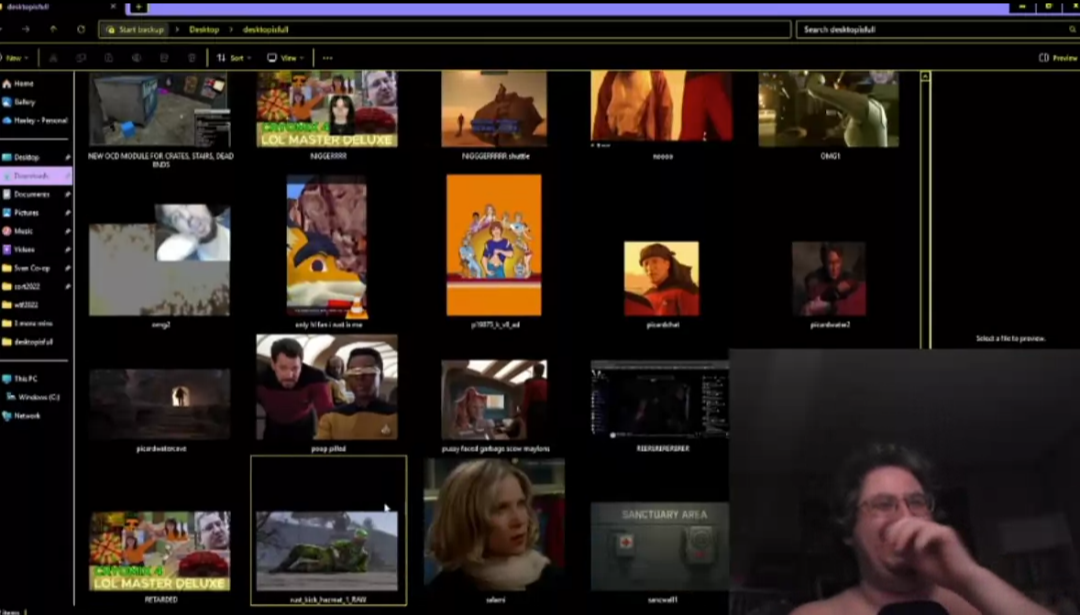Click the Cut toolbar icon
This screenshot has width=1080, height=615.
click(53, 58)
